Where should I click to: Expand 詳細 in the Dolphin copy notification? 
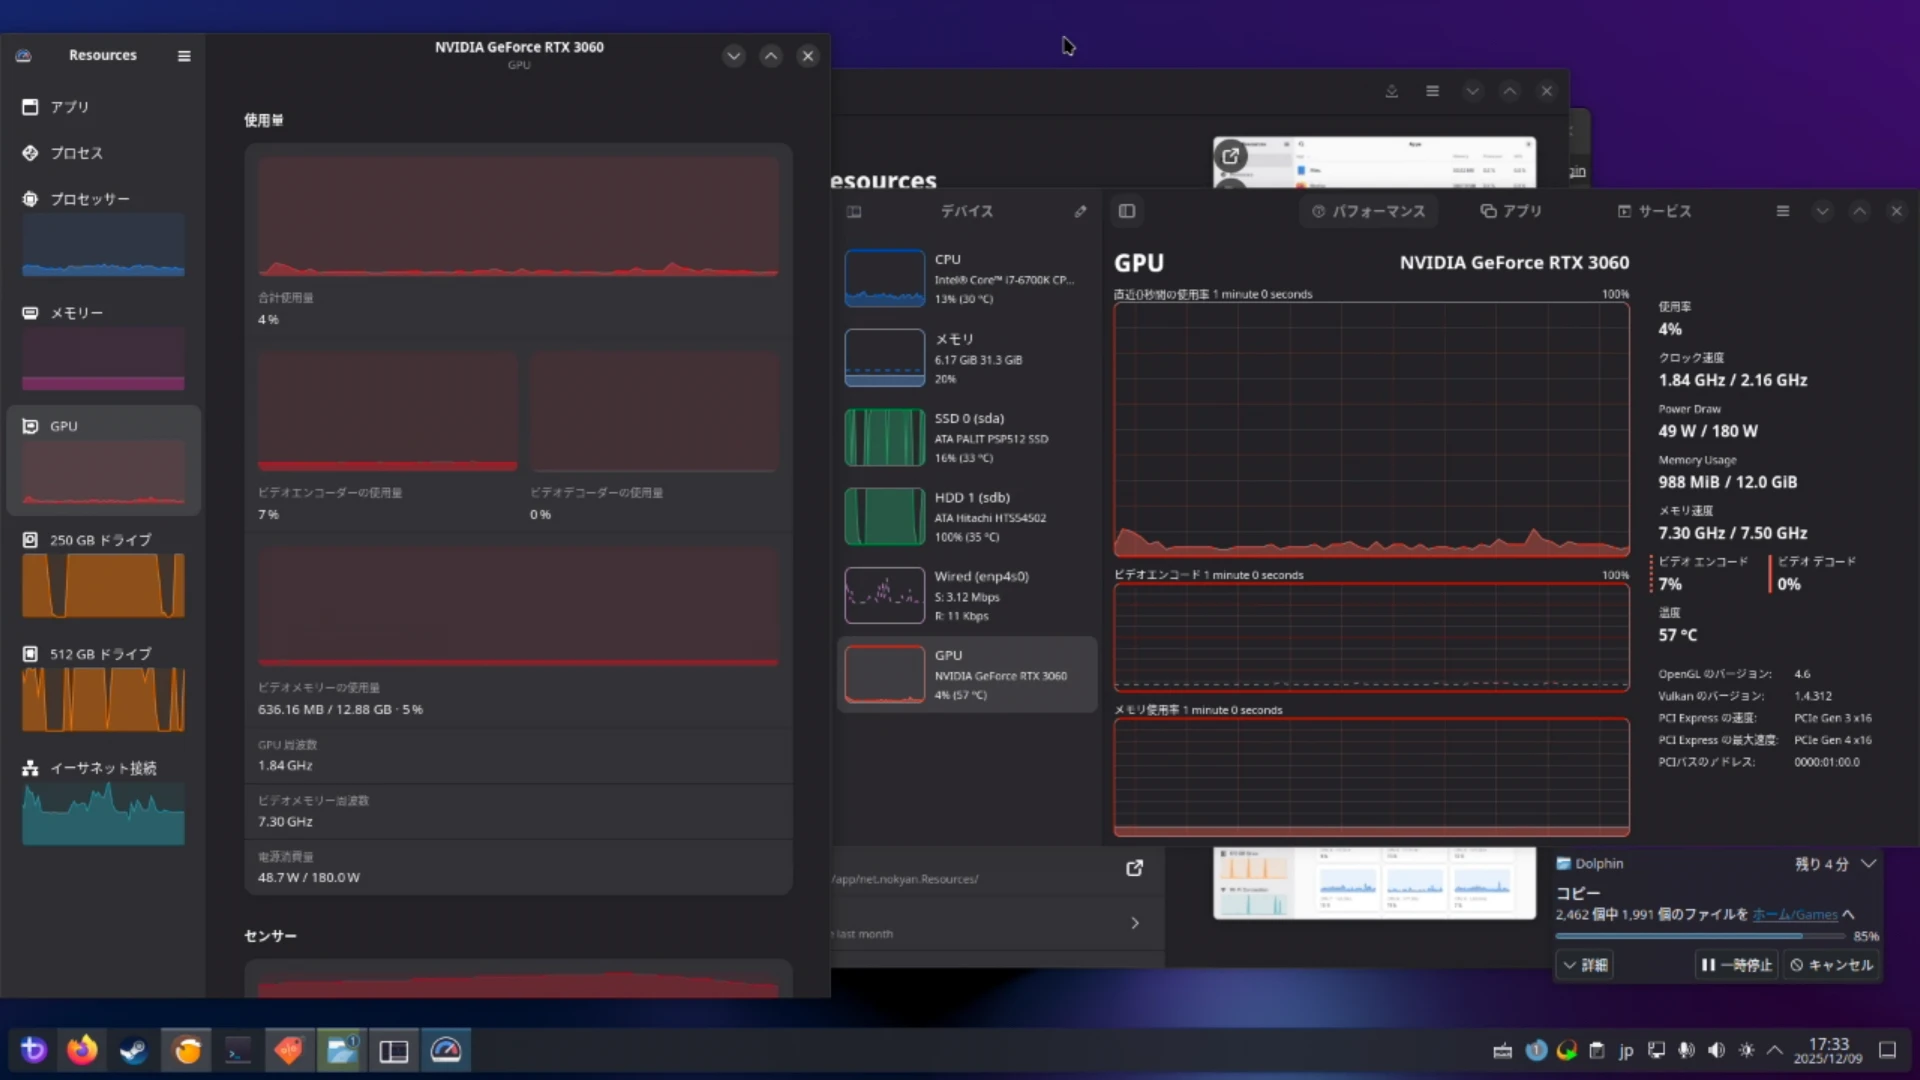pyautogui.click(x=1585, y=965)
